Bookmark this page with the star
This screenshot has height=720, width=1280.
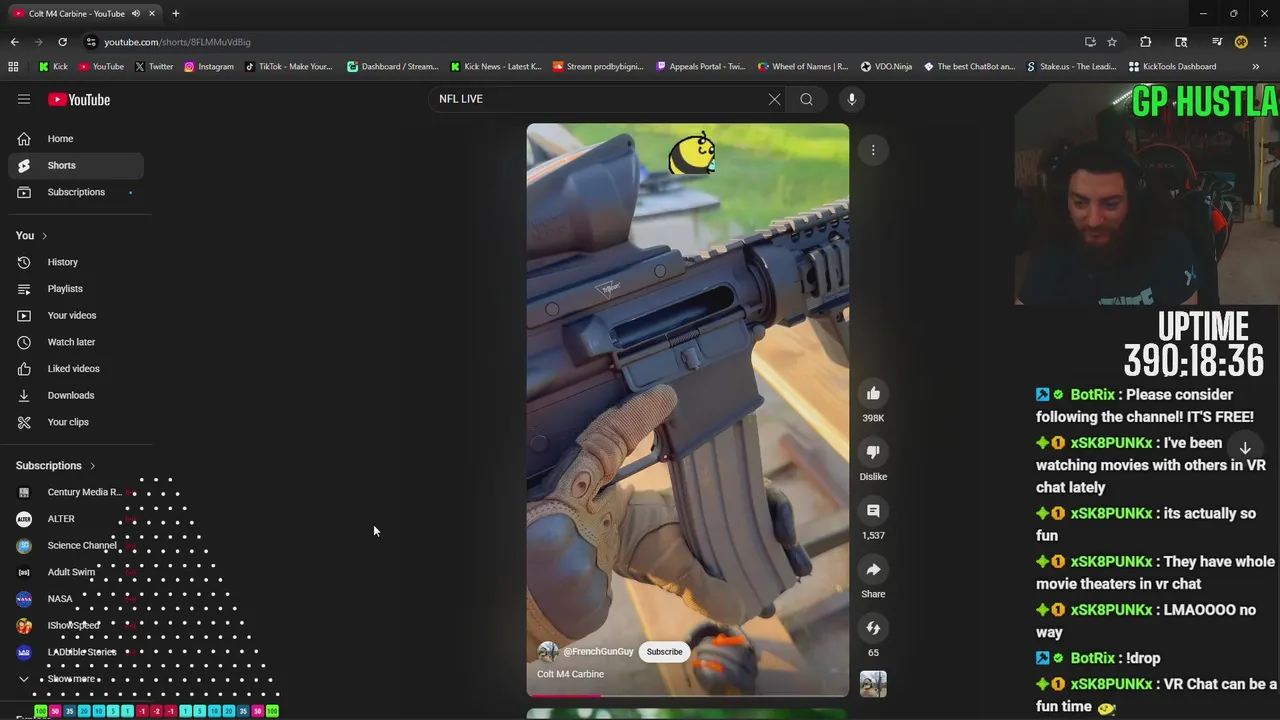pos(1112,42)
